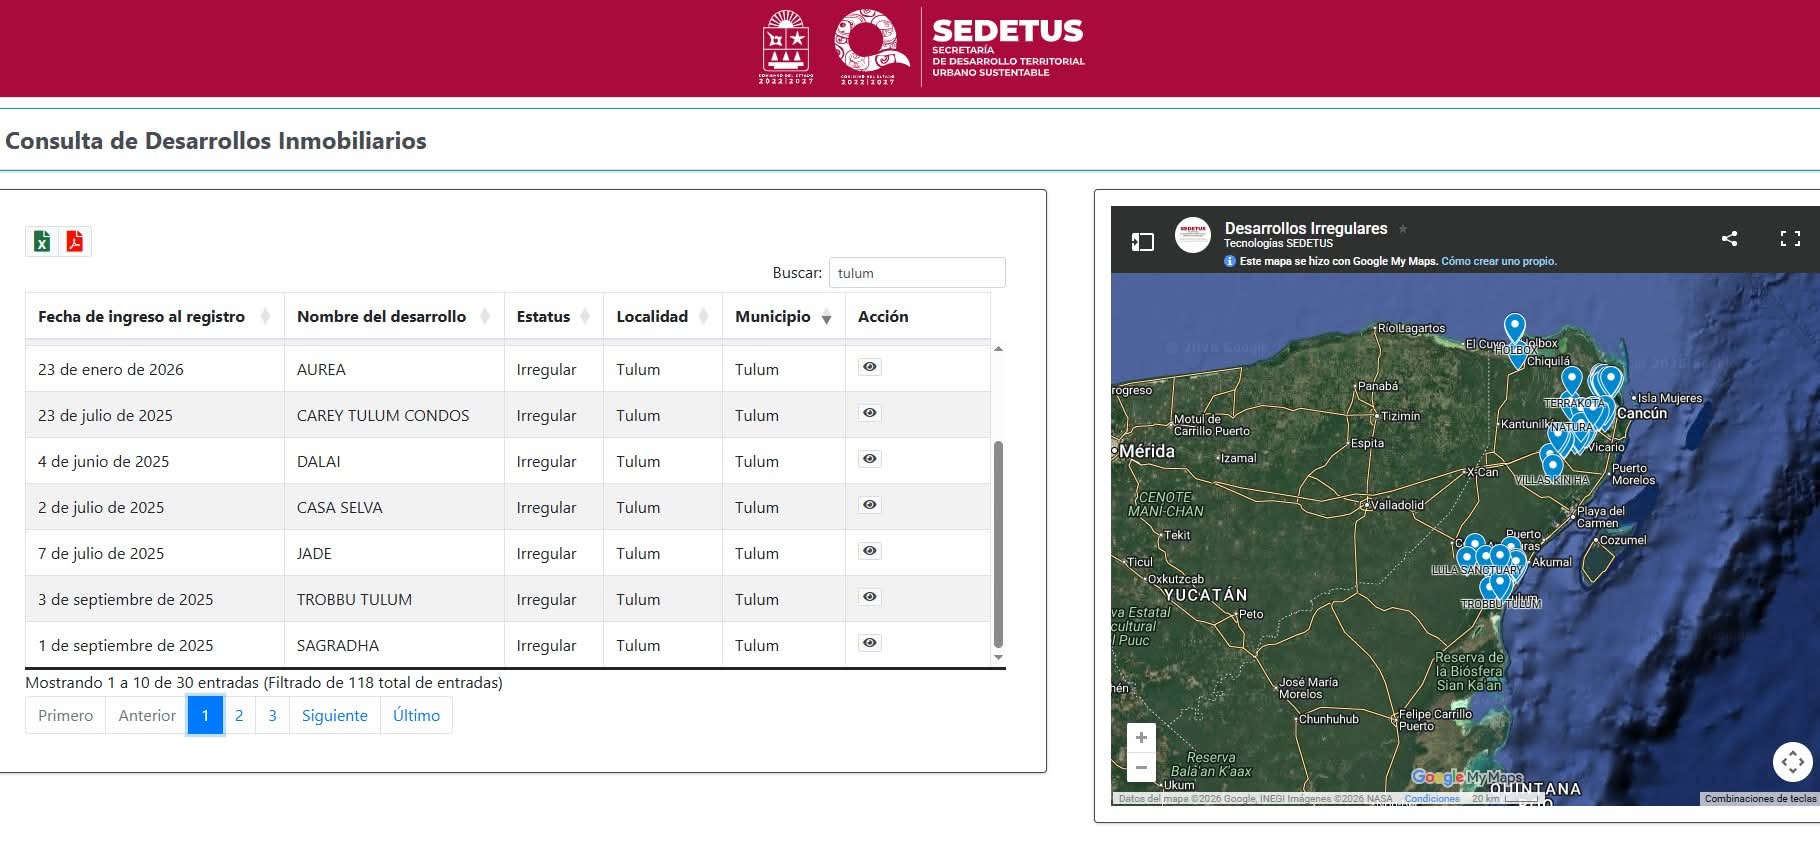The width and height of the screenshot is (1820, 856).
Task: Export table to Excel file
Action: tap(42, 241)
